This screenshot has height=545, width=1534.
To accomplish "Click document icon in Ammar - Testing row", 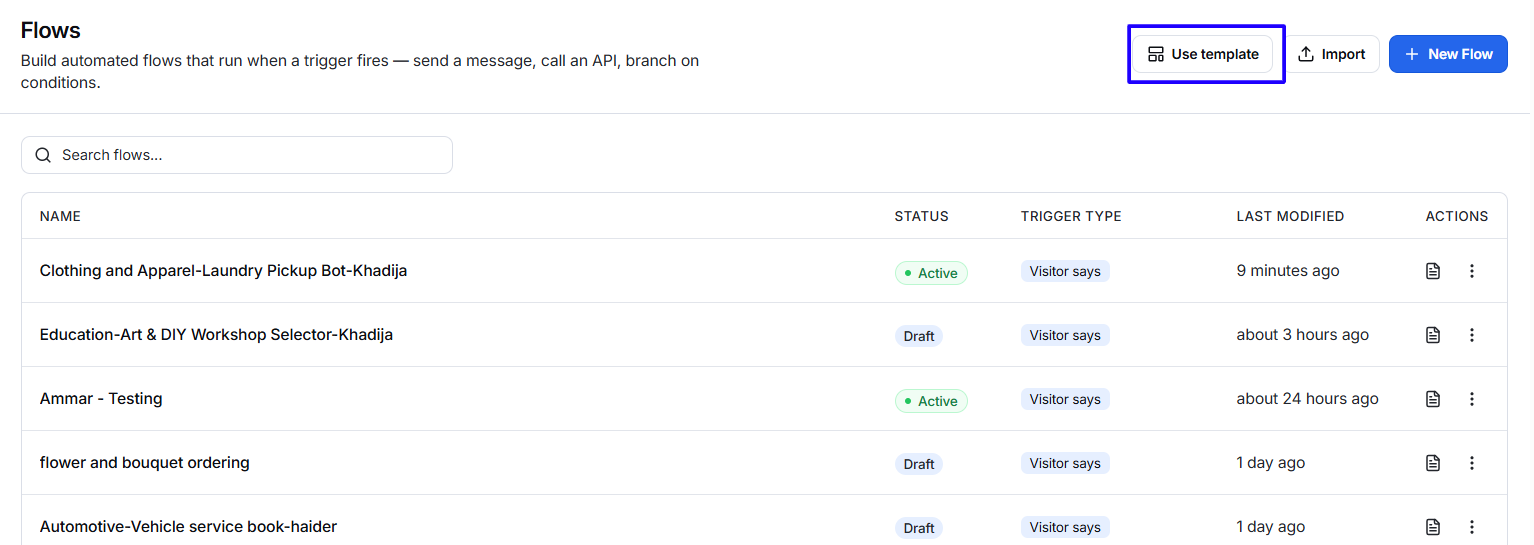I will point(1433,399).
